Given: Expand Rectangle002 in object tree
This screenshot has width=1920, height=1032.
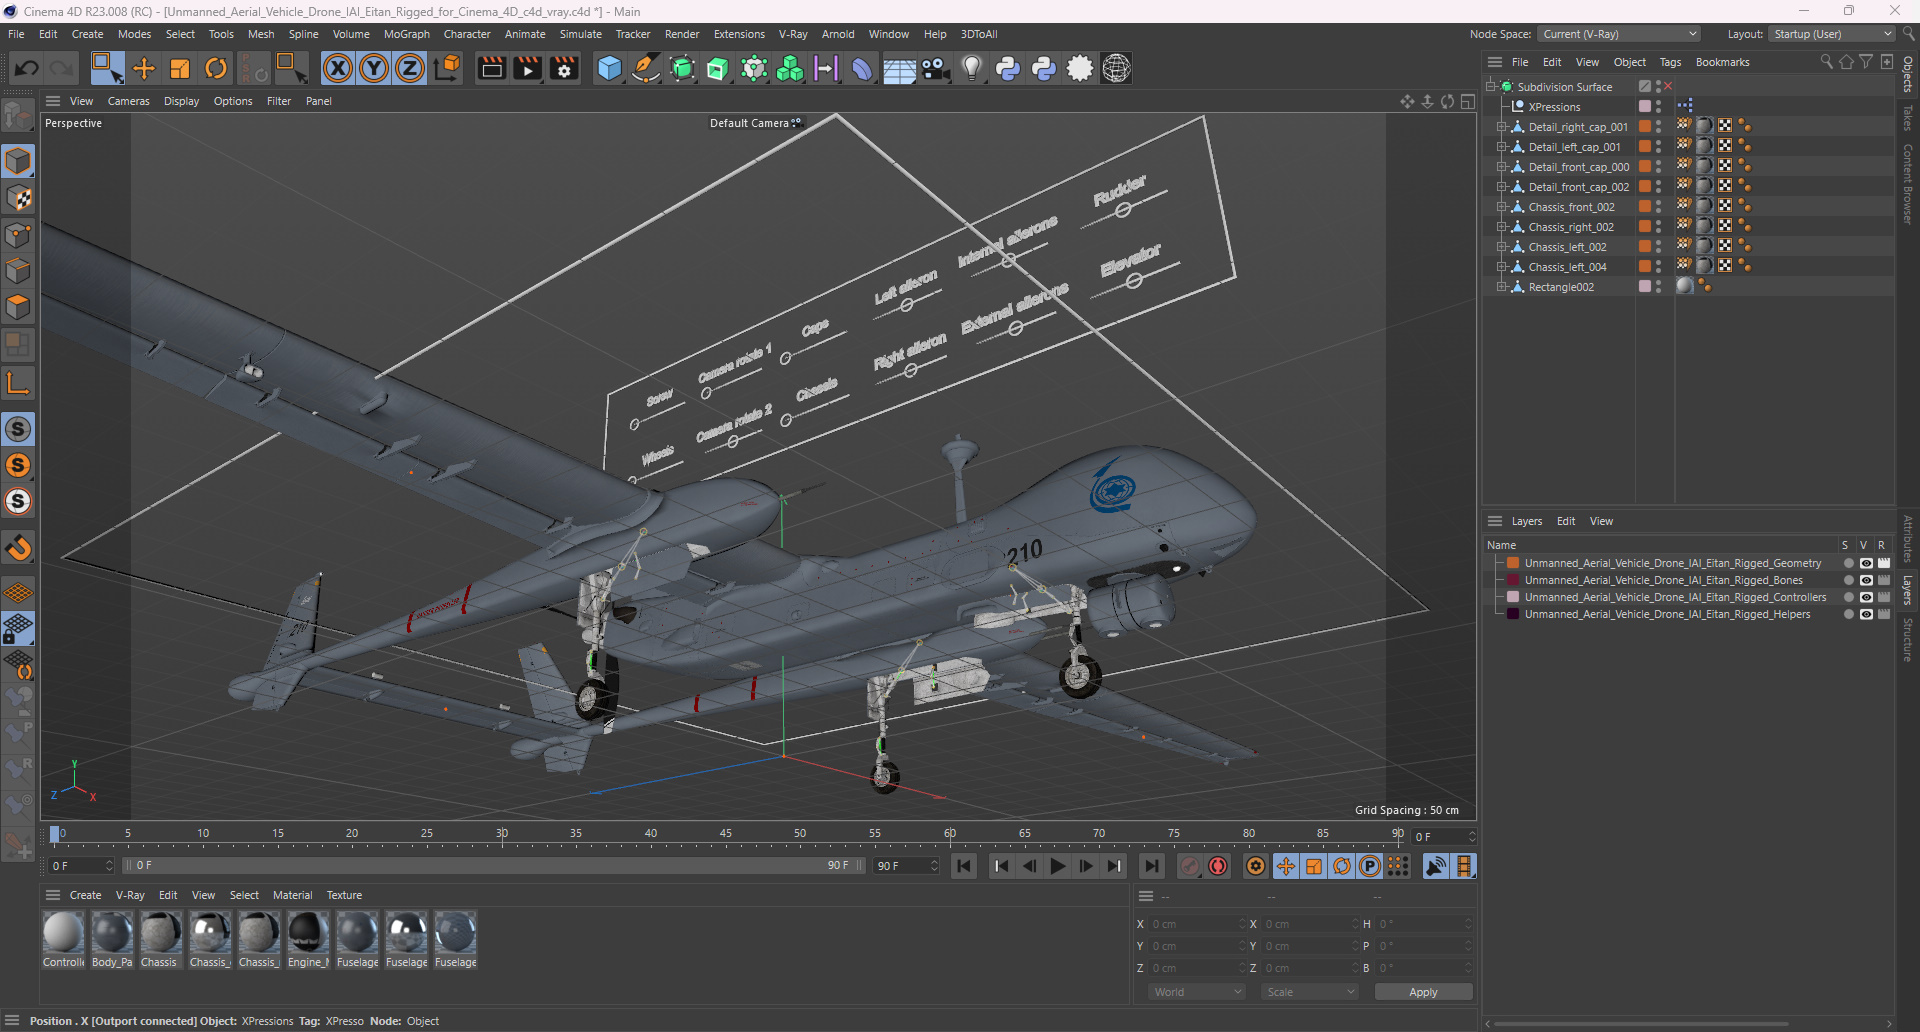Looking at the screenshot, I should 1501,287.
